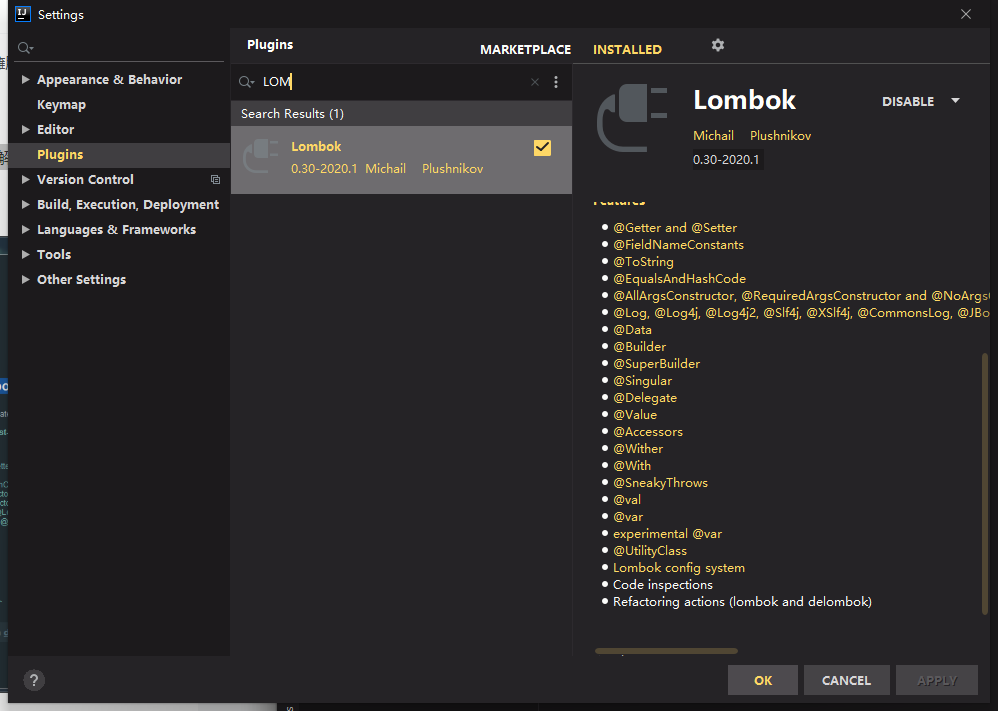
Task: Click the config icon next to Version Control
Action: (215, 179)
